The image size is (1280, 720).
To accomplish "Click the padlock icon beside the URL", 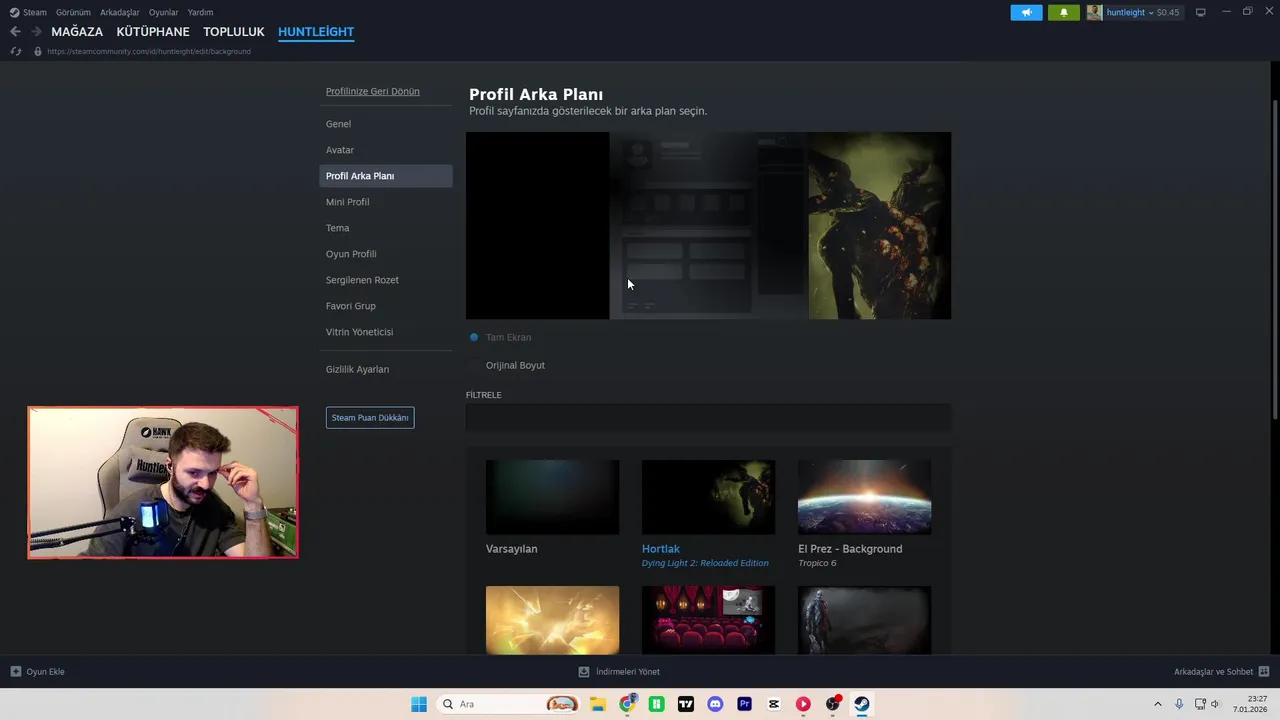I will (x=38, y=51).
